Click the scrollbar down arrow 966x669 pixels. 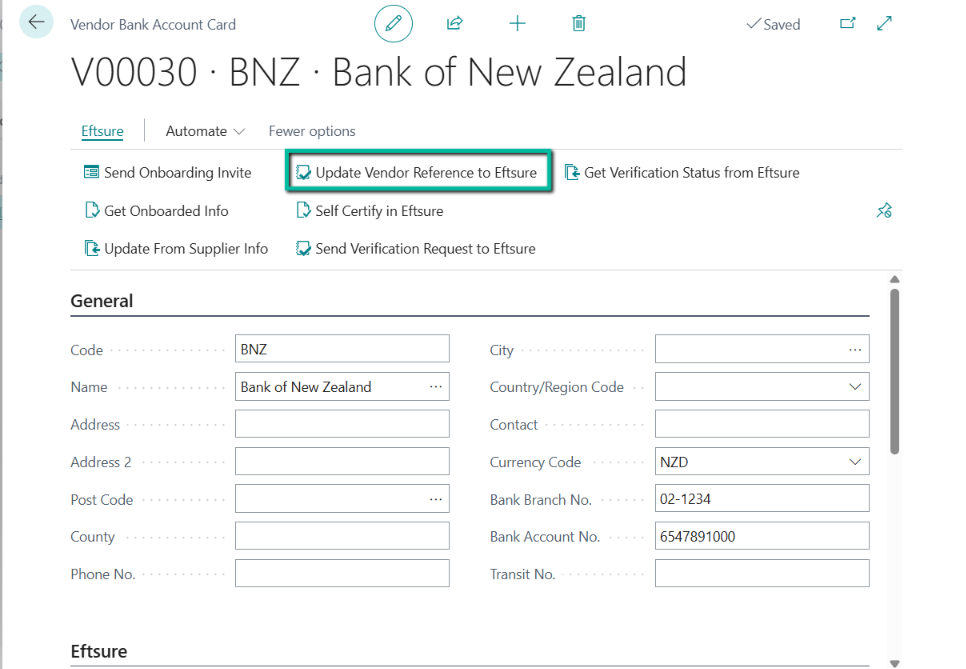click(x=895, y=663)
